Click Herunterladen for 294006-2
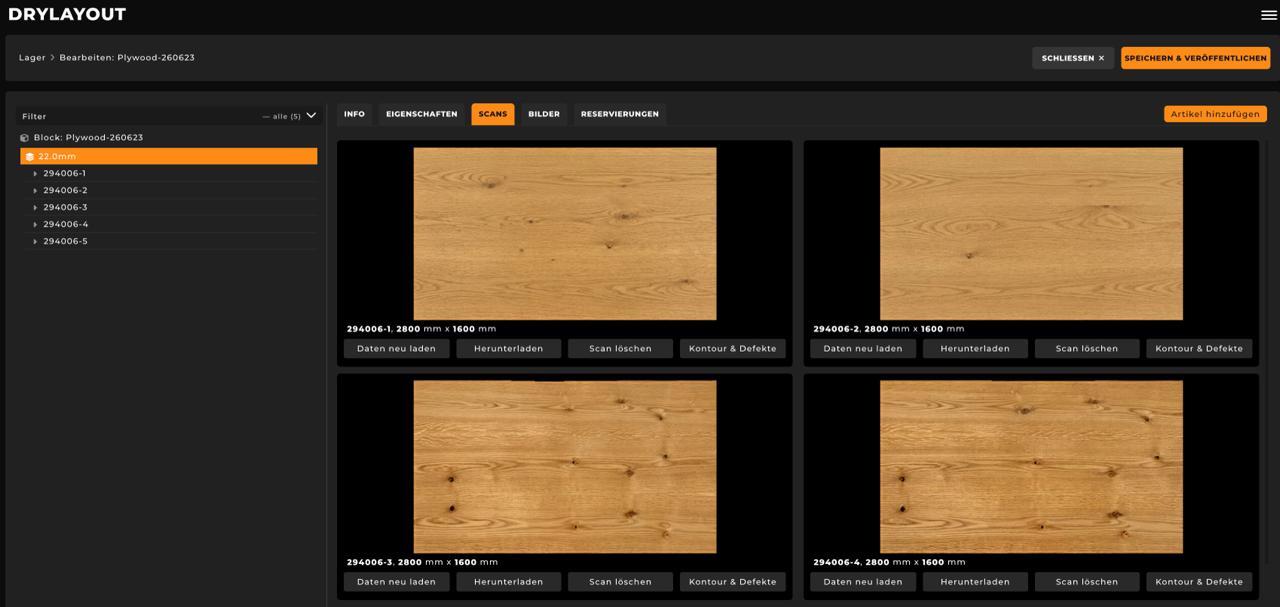The image size is (1280, 607). tap(975, 349)
